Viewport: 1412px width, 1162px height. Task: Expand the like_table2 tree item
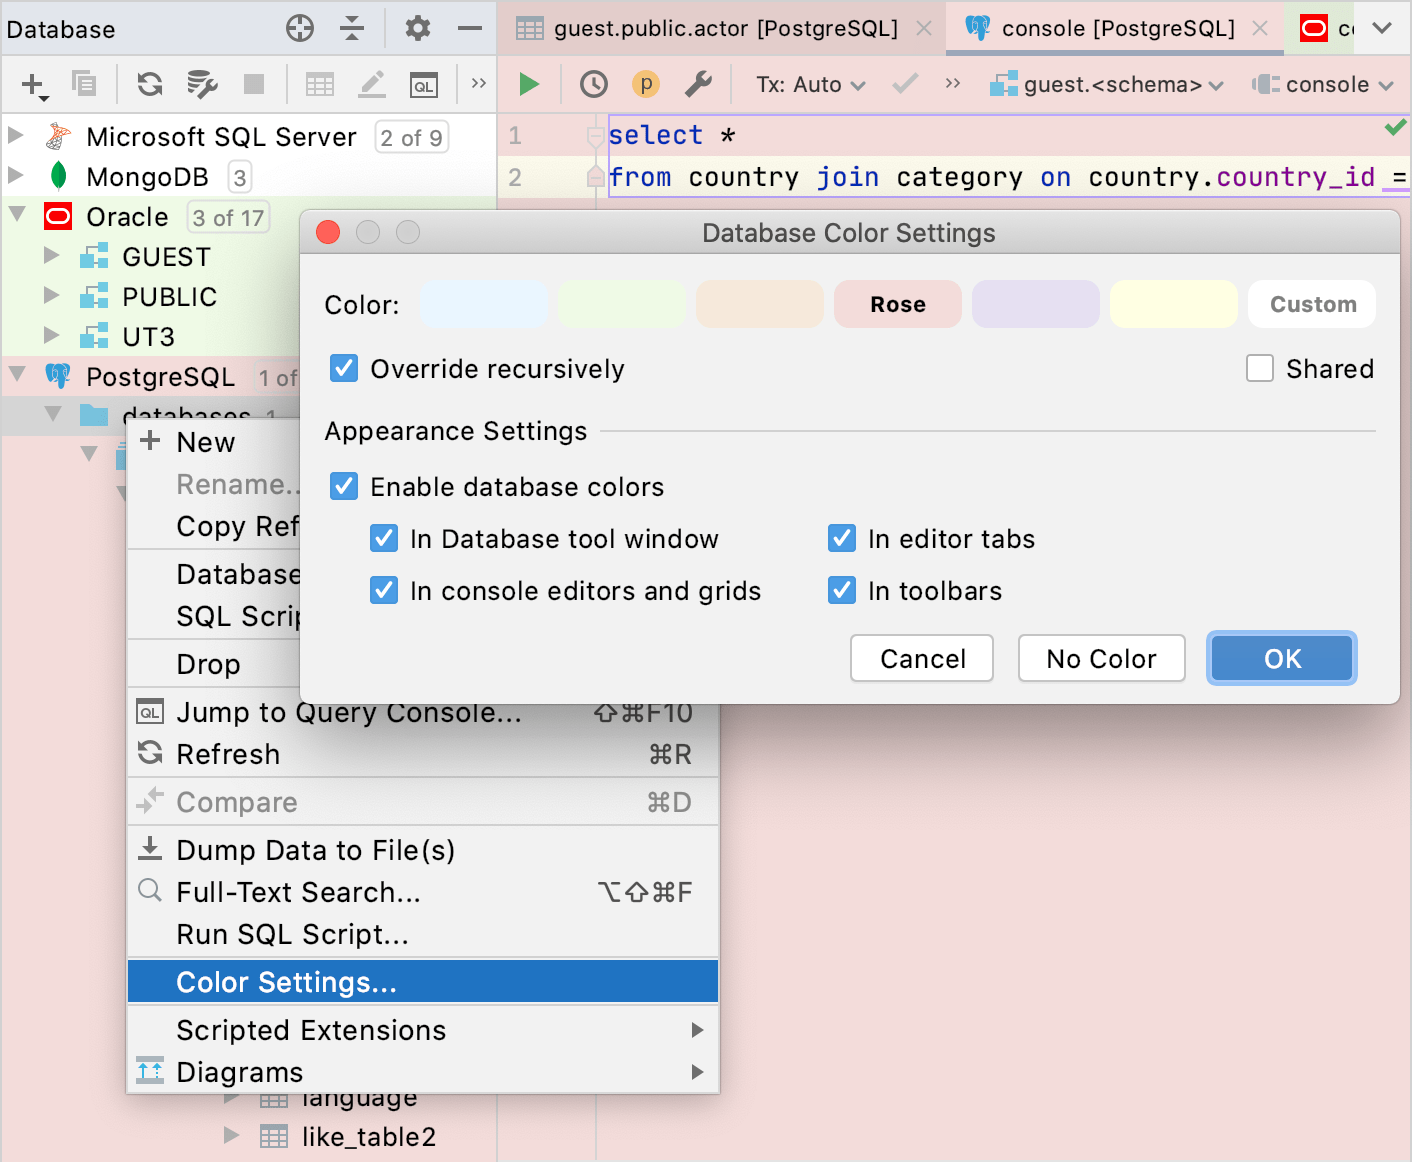(x=230, y=1136)
